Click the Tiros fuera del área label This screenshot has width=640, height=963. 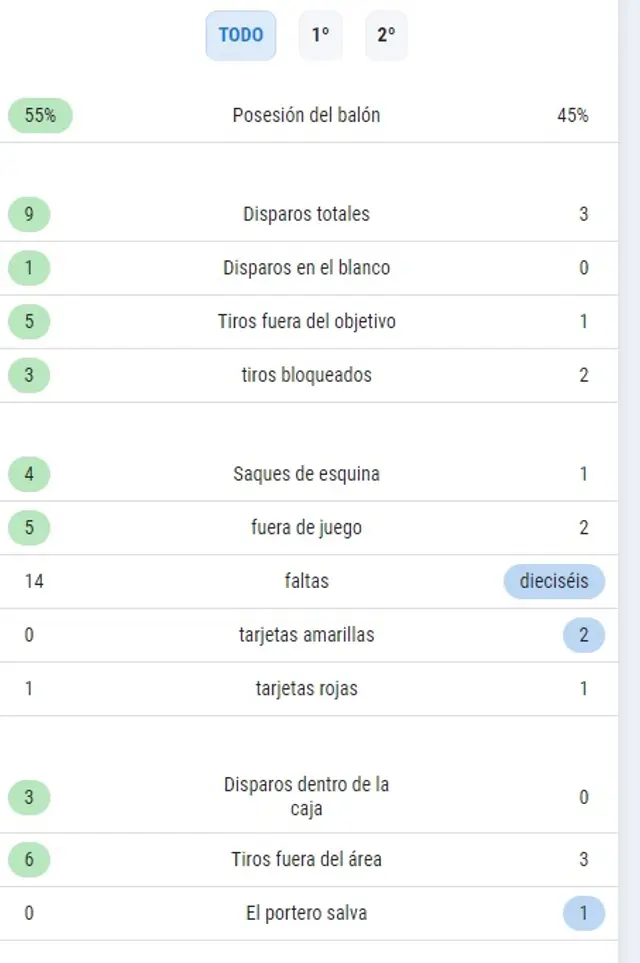[306, 859]
